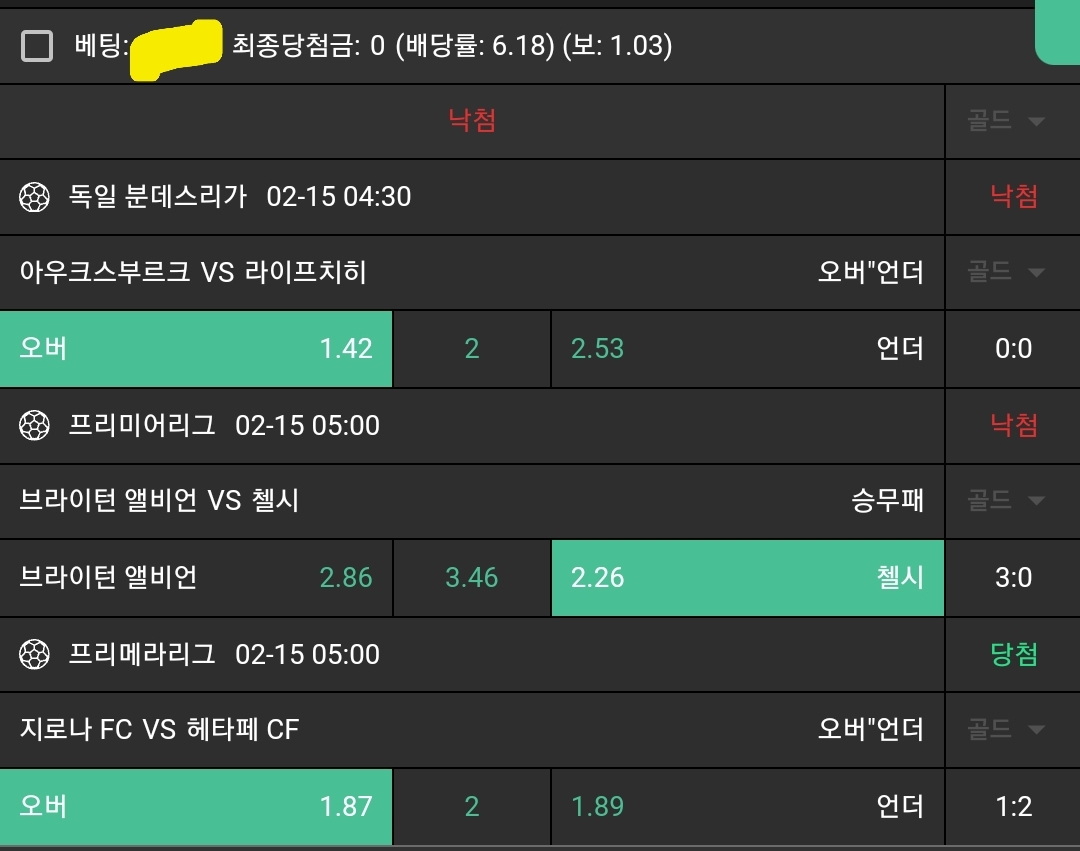
Task: Open the 골드 dropdown in 낙첨 header row
Action: (x=1006, y=121)
